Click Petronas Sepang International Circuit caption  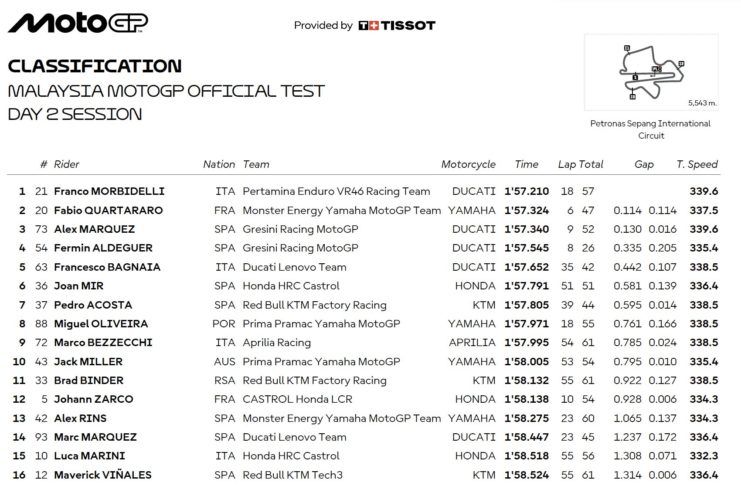pyautogui.click(x=650, y=129)
